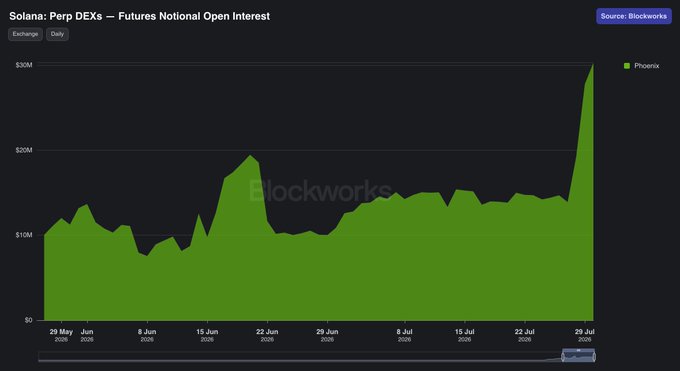Click the June peak near $19M
The width and height of the screenshot is (680, 371).
(x=250, y=155)
